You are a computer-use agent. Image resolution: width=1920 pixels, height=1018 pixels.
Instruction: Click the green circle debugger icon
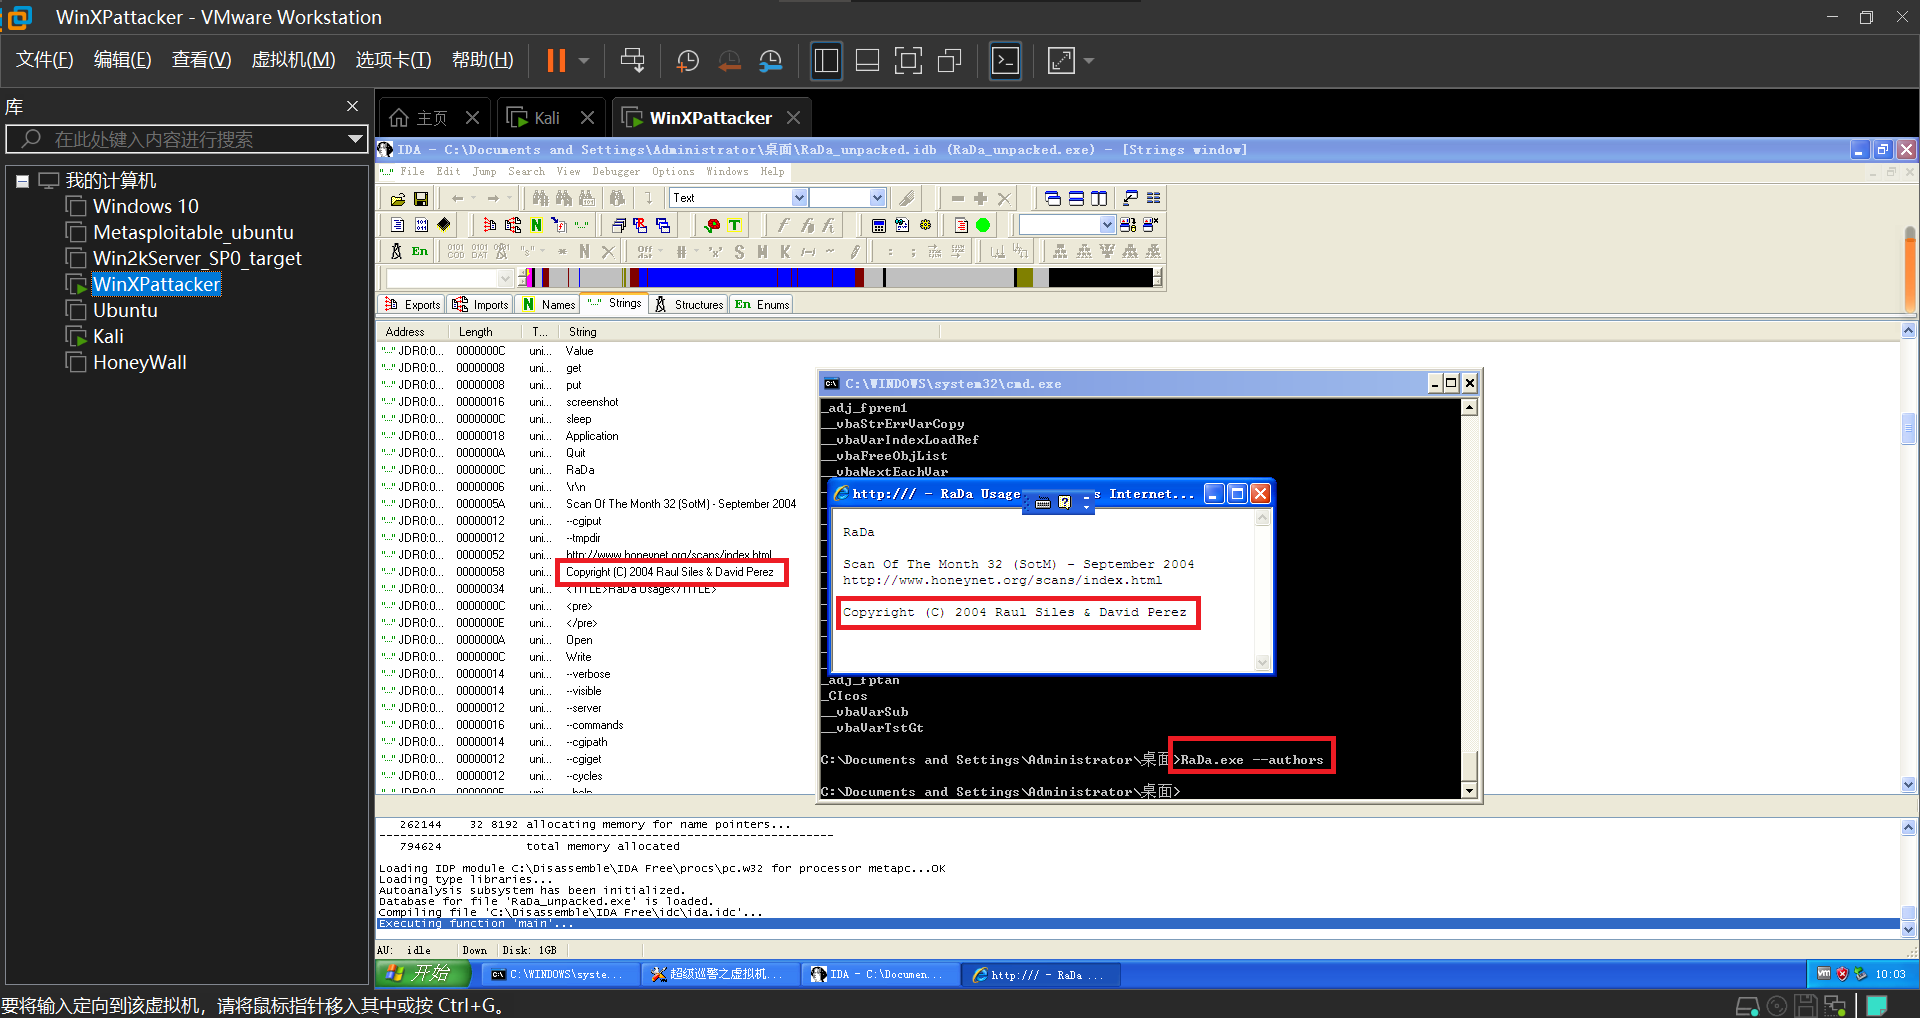(983, 225)
